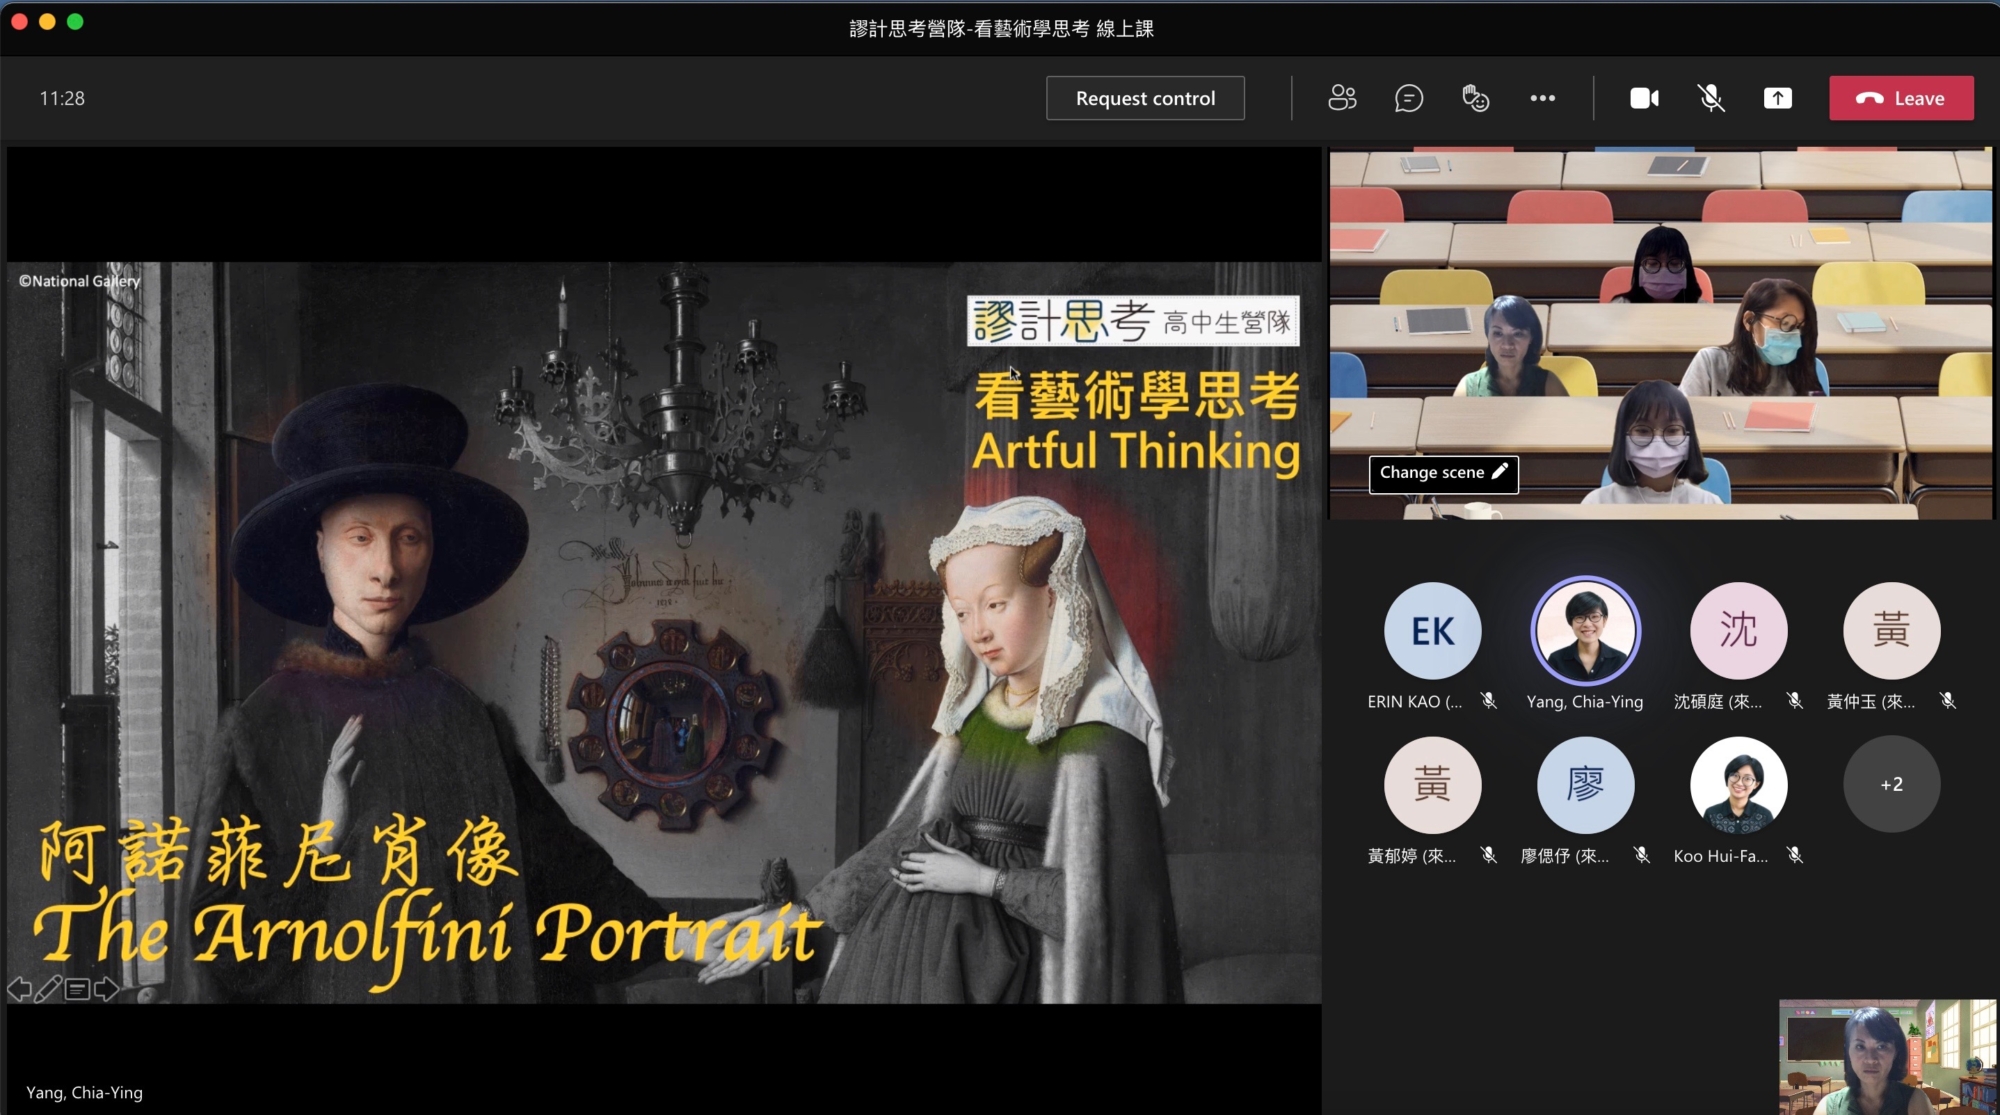
Task: Open the share content tray
Action: pos(1778,98)
